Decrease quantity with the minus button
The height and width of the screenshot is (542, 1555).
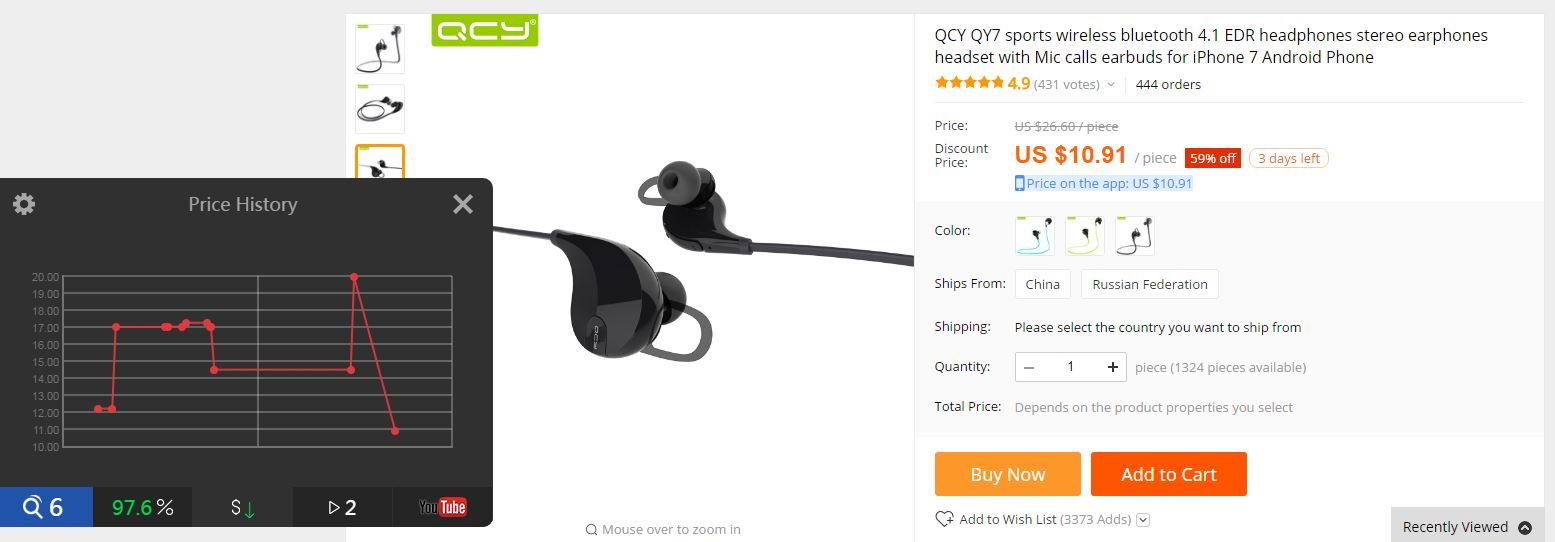point(1029,367)
